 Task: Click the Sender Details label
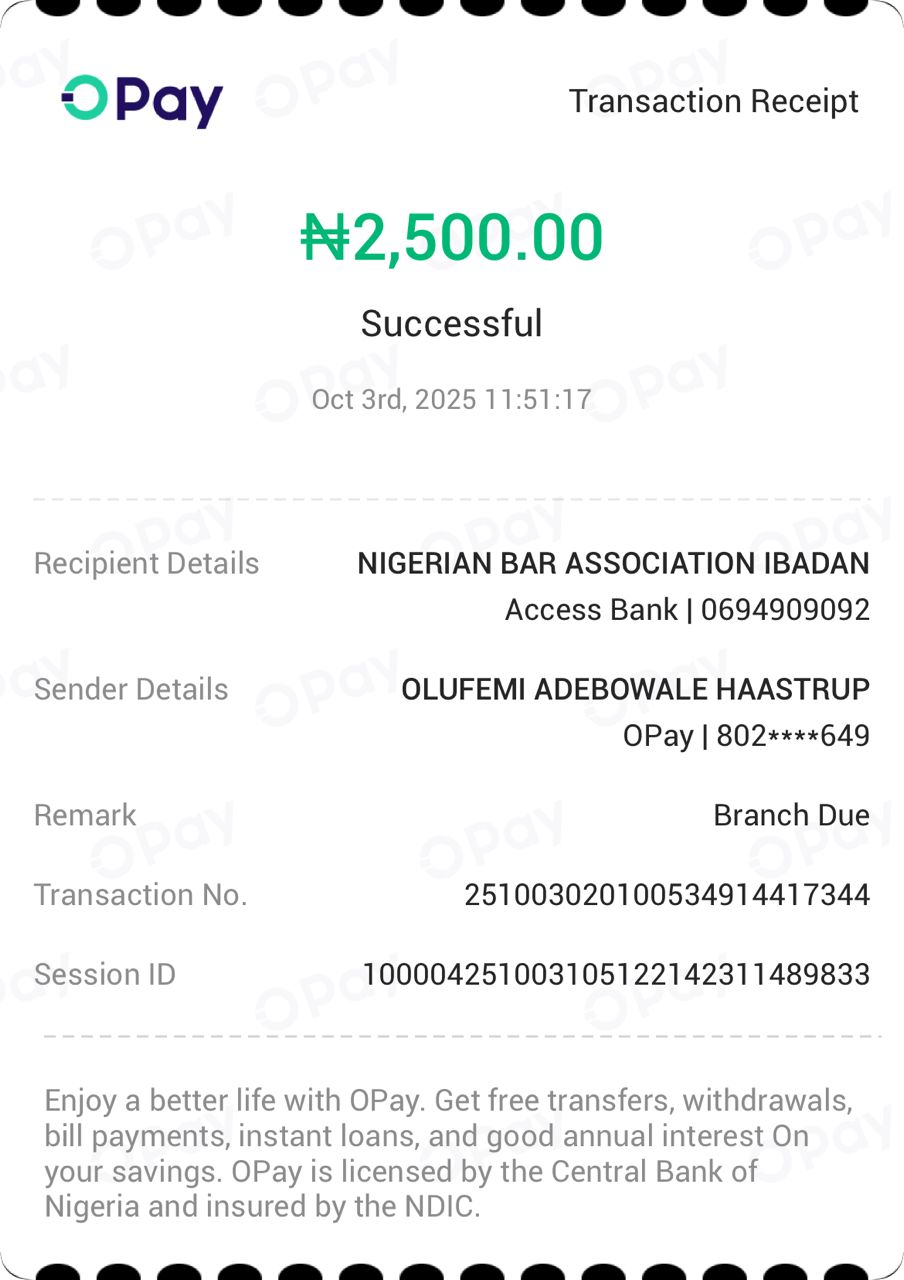pos(131,690)
